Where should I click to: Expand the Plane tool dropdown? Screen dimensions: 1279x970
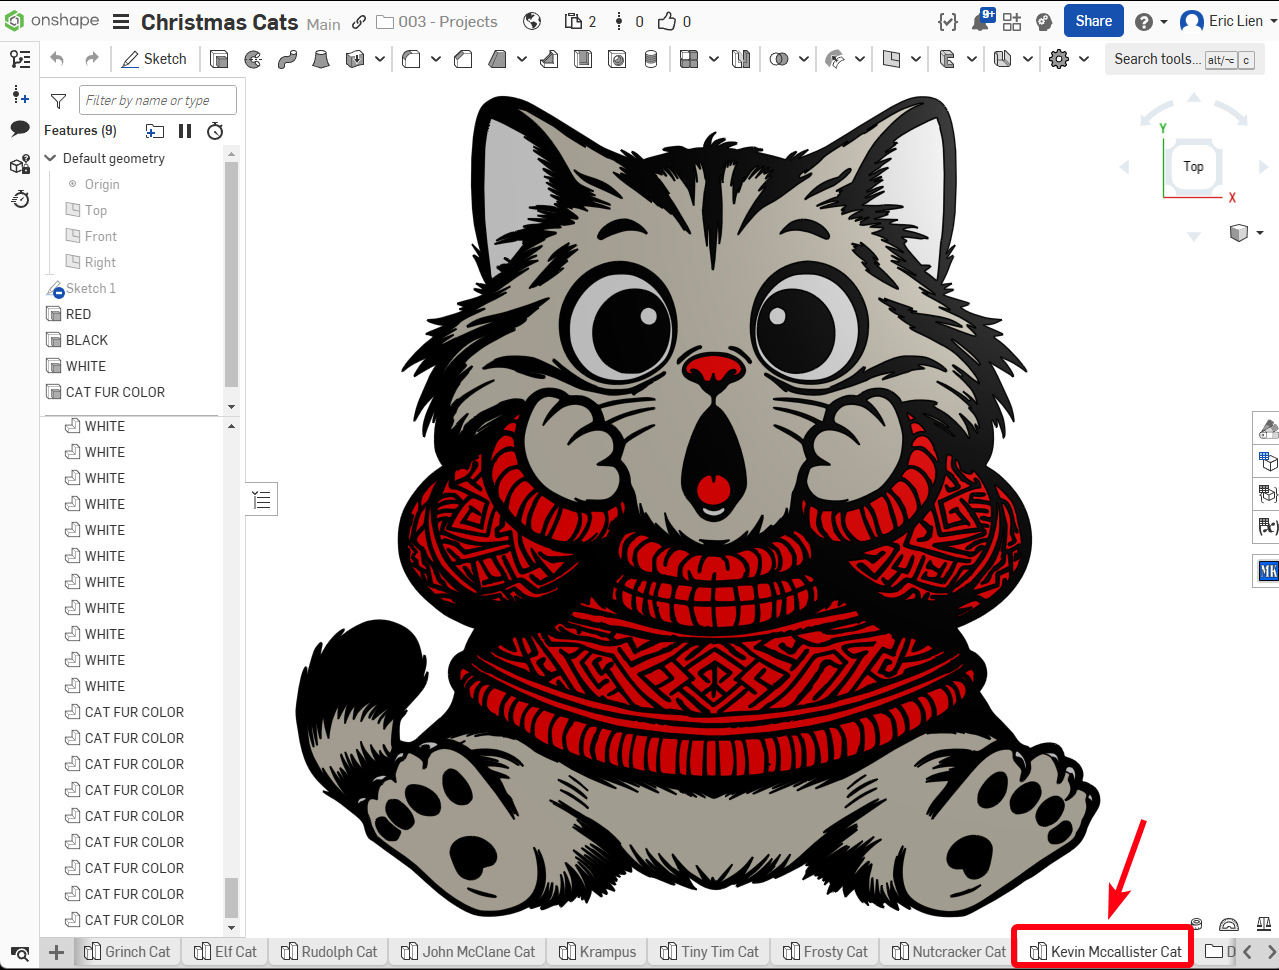[x=916, y=59]
